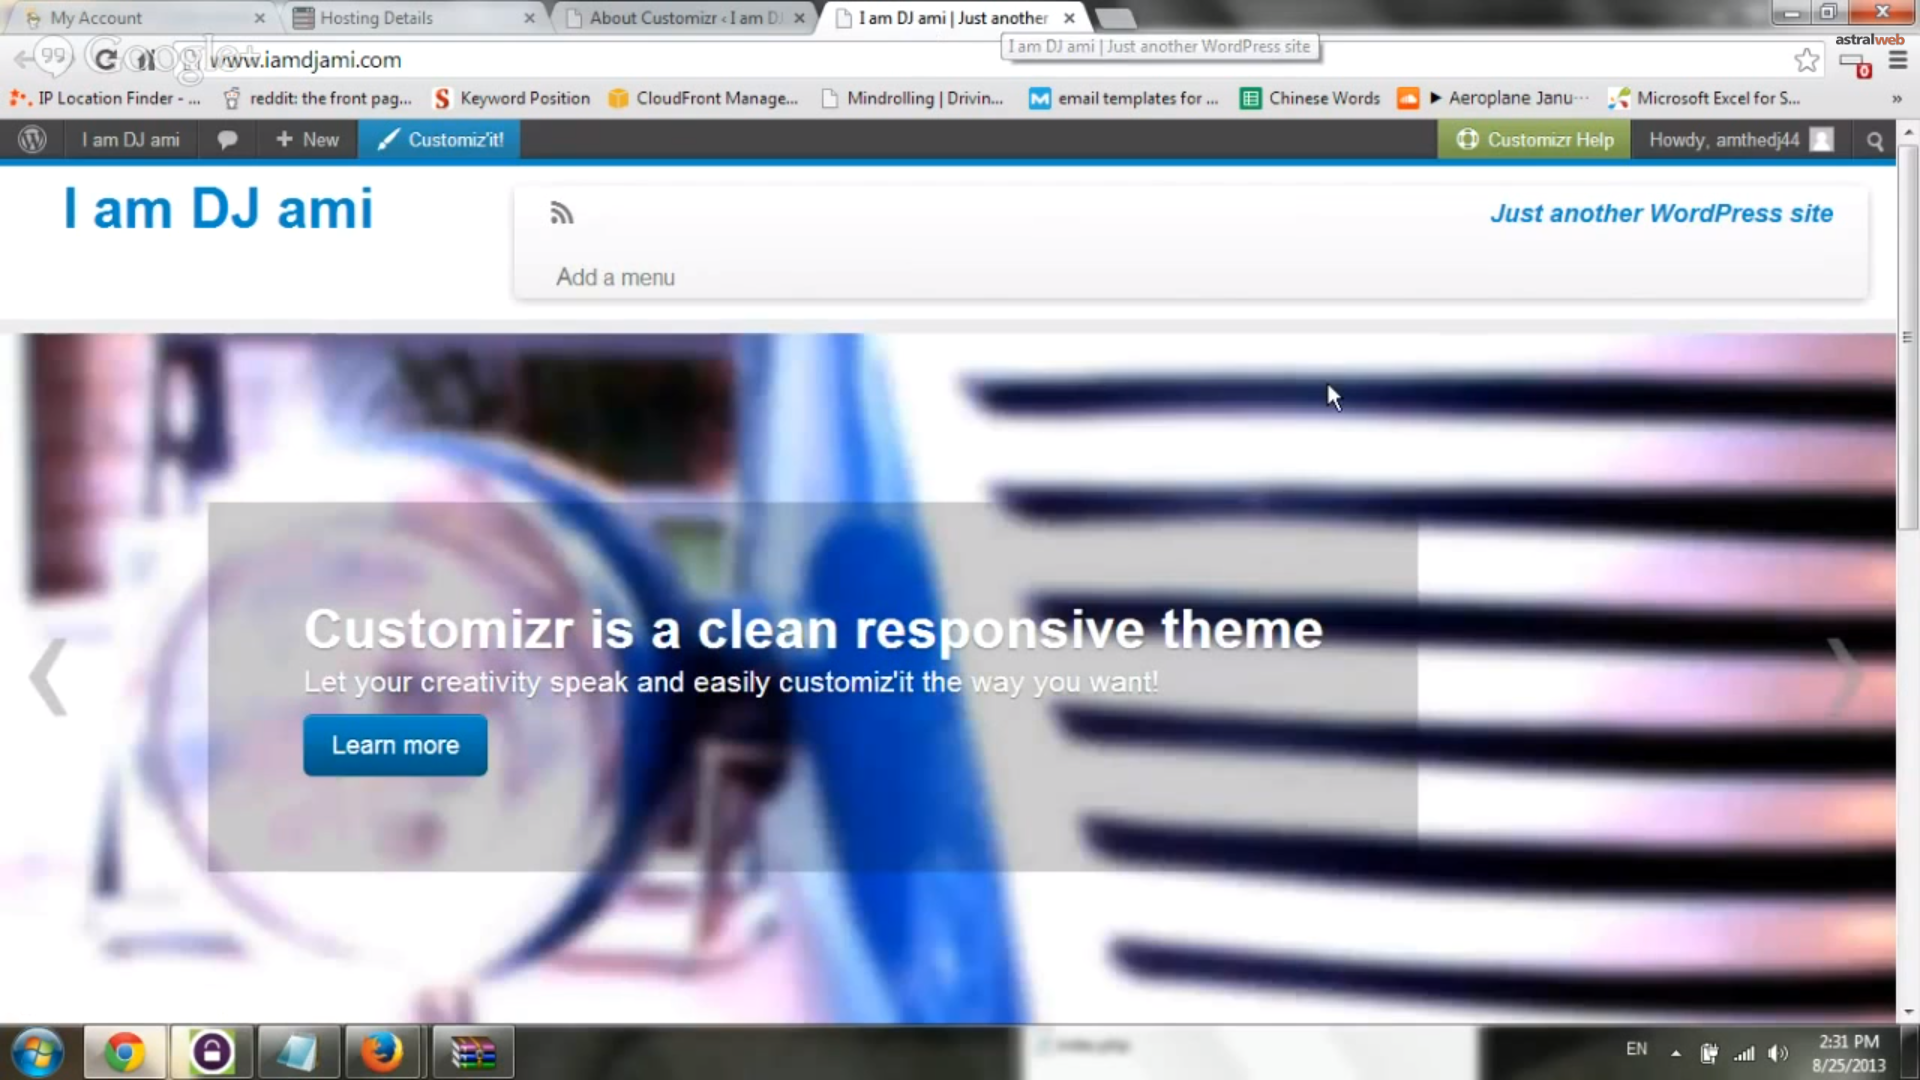1920x1080 pixels.
Task: Open 'reddit: the front pag...' bookmark
Action: tap(318, 98)
